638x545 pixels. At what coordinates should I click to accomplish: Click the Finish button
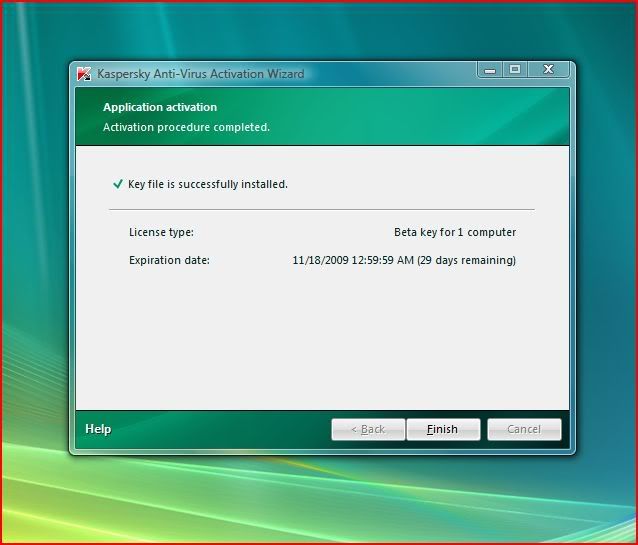point(444,429)
